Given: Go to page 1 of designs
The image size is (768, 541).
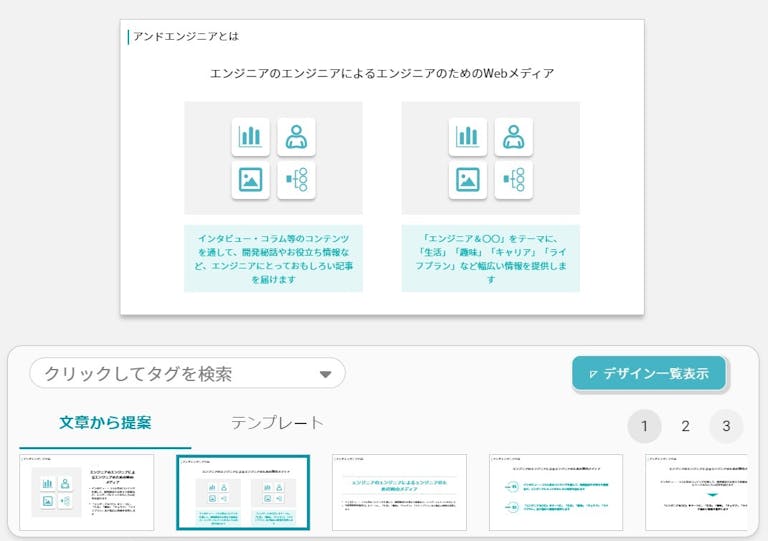Looking at the screenshot, I should (644, 426).
